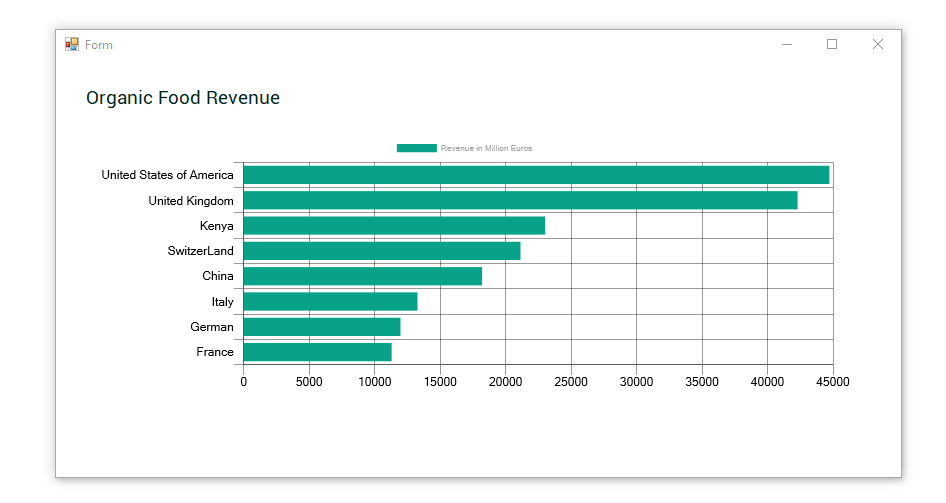Click the Kenya revenue bar
This screenshot has width=946, height=503.
(x=395, y=226)
